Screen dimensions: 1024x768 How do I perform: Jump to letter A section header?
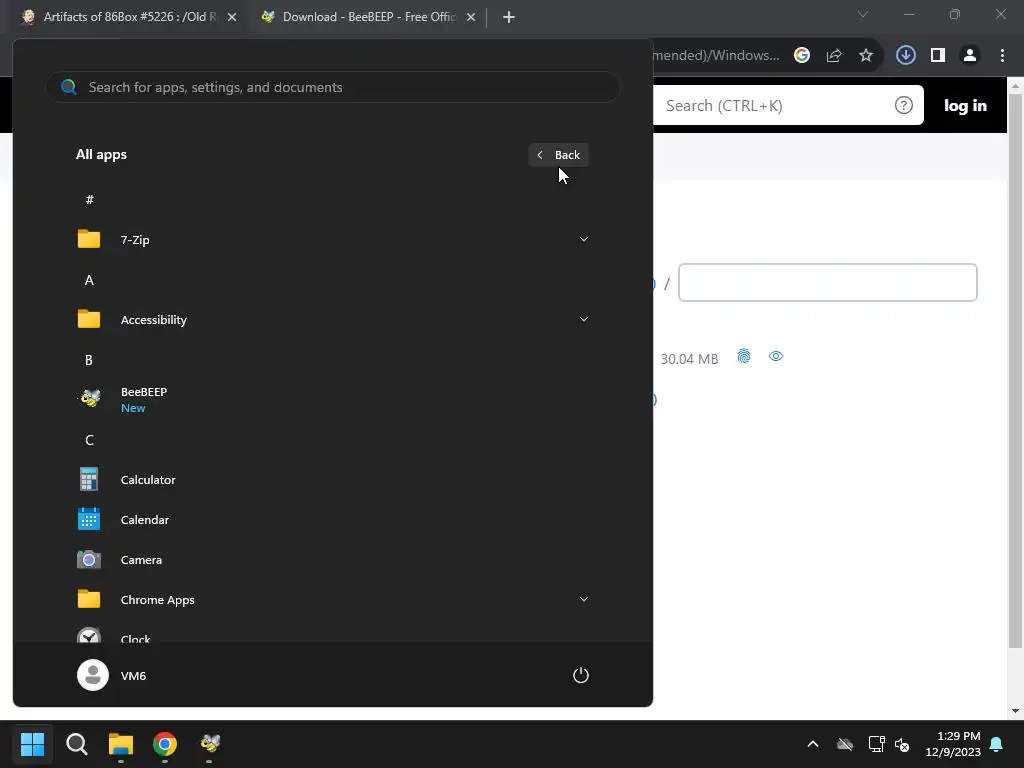coord(89,280)
